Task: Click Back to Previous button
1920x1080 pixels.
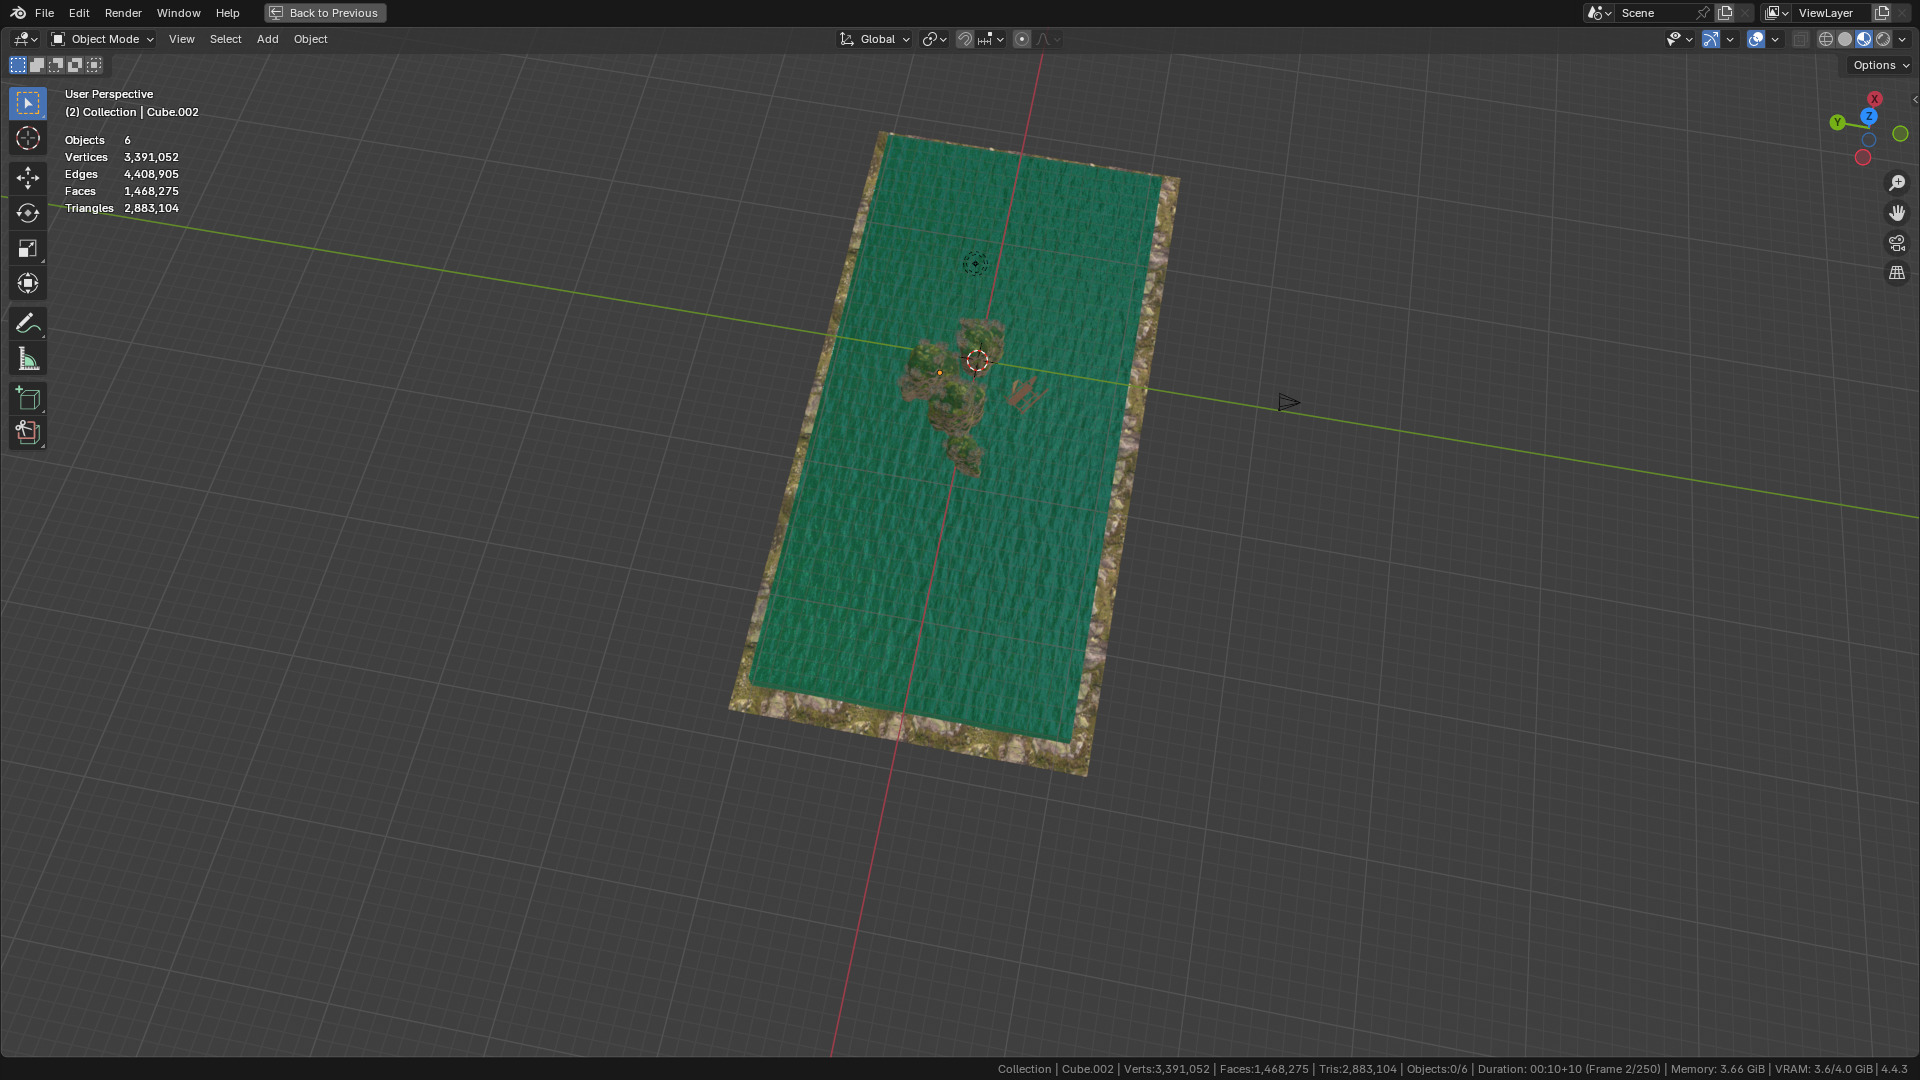Action: point(325,13)
